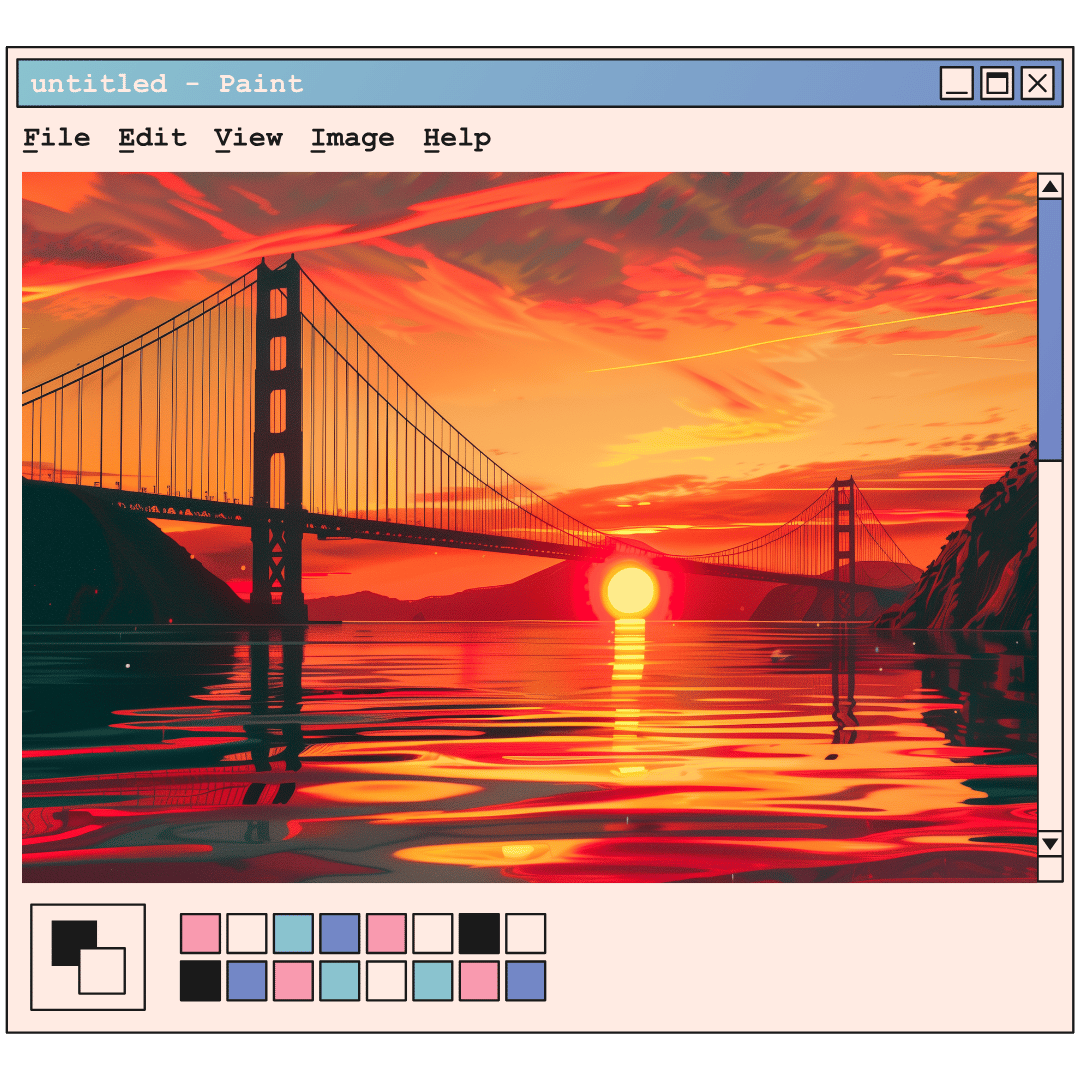Pick the last white swatch ending the top row
The width and height of the screenshot is (1080, 1080).
[526, 933]
